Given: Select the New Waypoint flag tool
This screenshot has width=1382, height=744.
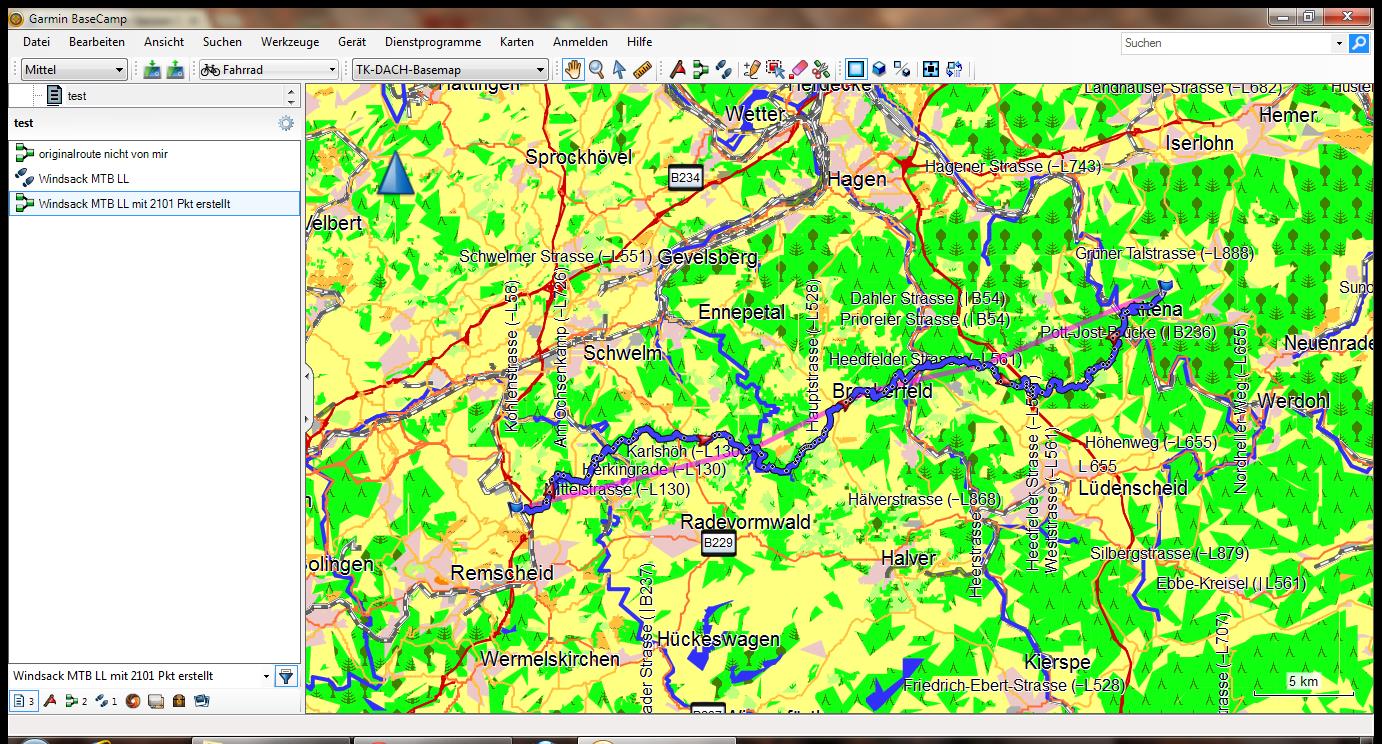Looking at the screenshot, I should [x=678, y=69].
